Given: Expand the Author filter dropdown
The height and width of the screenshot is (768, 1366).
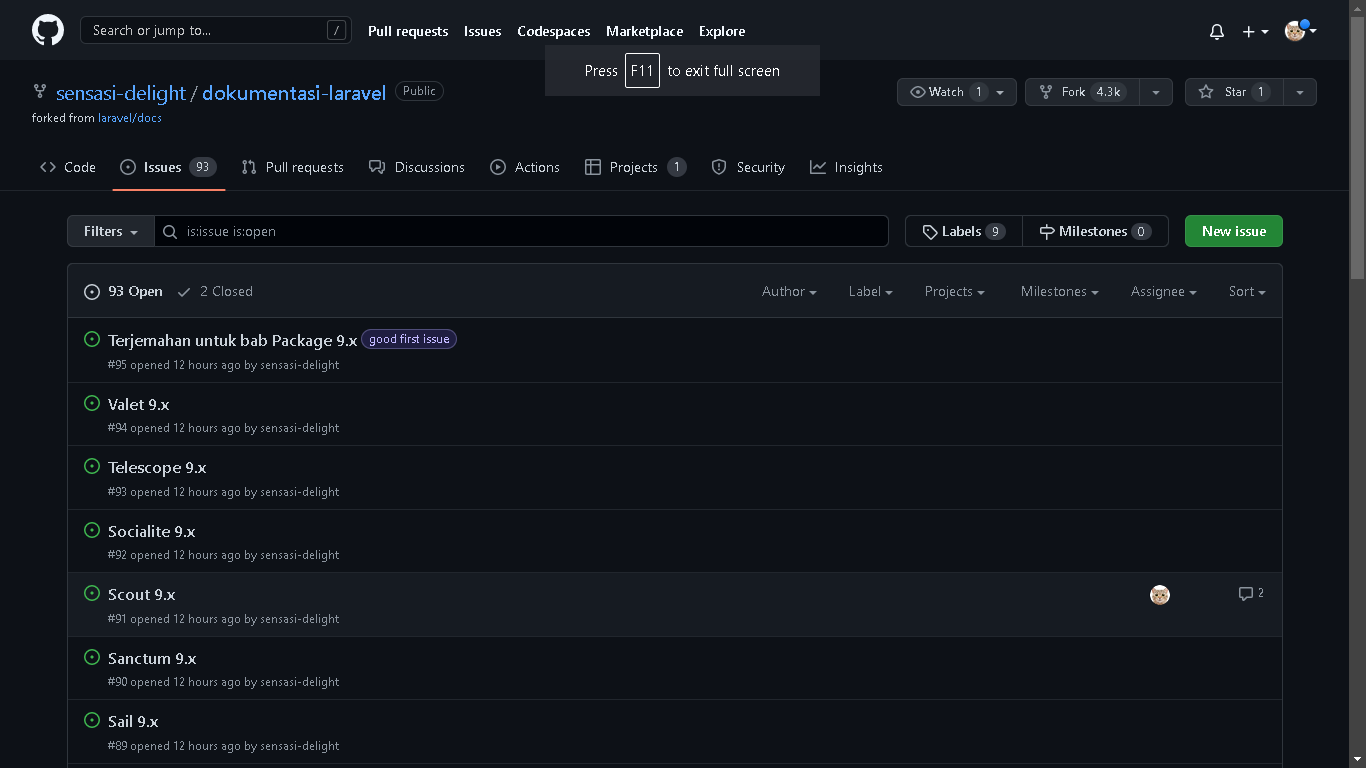Looking at the screenshot, I should [789, 291].
